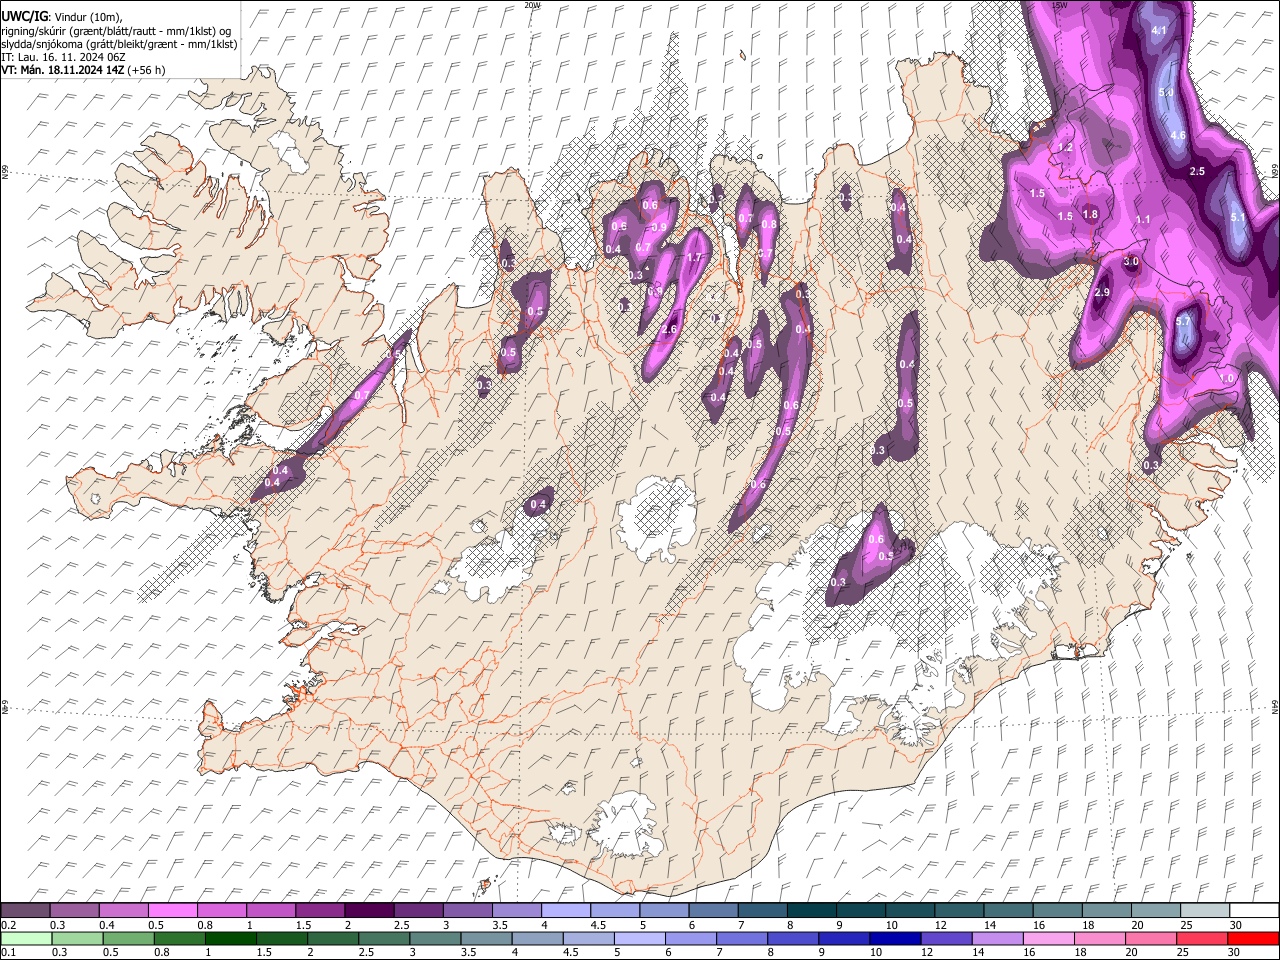Select the 'IT: Lau. 16. 11. 2024 06Z' line
The image size is (1280, 960).
click(62, 57)
